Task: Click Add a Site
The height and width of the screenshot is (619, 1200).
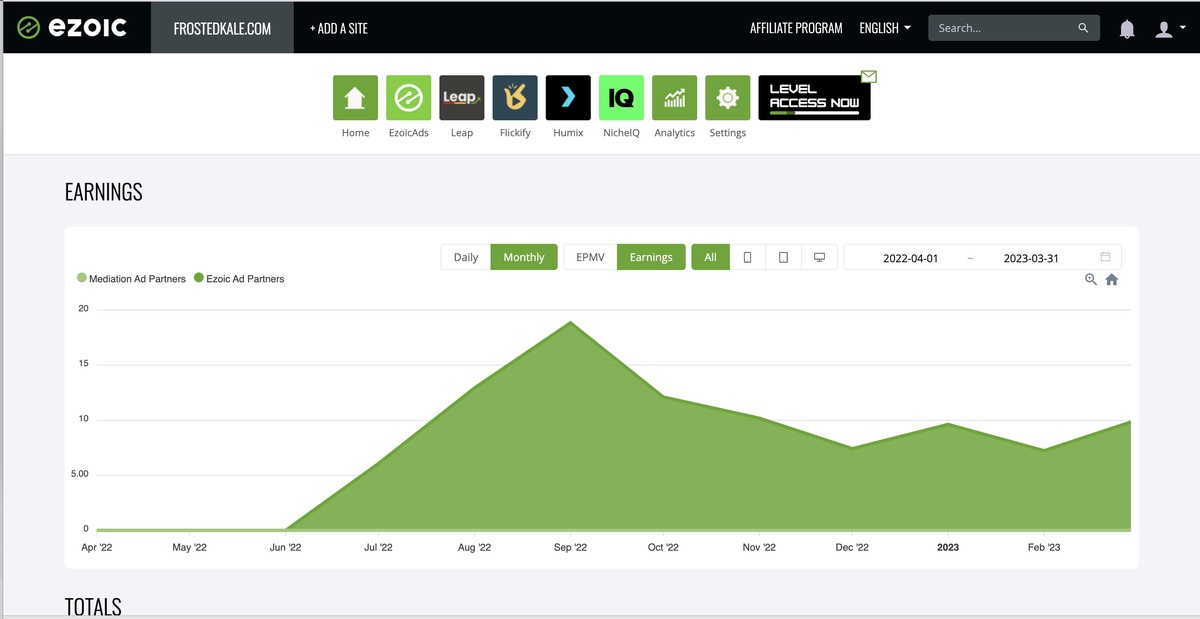Action: tap(339, 28)
